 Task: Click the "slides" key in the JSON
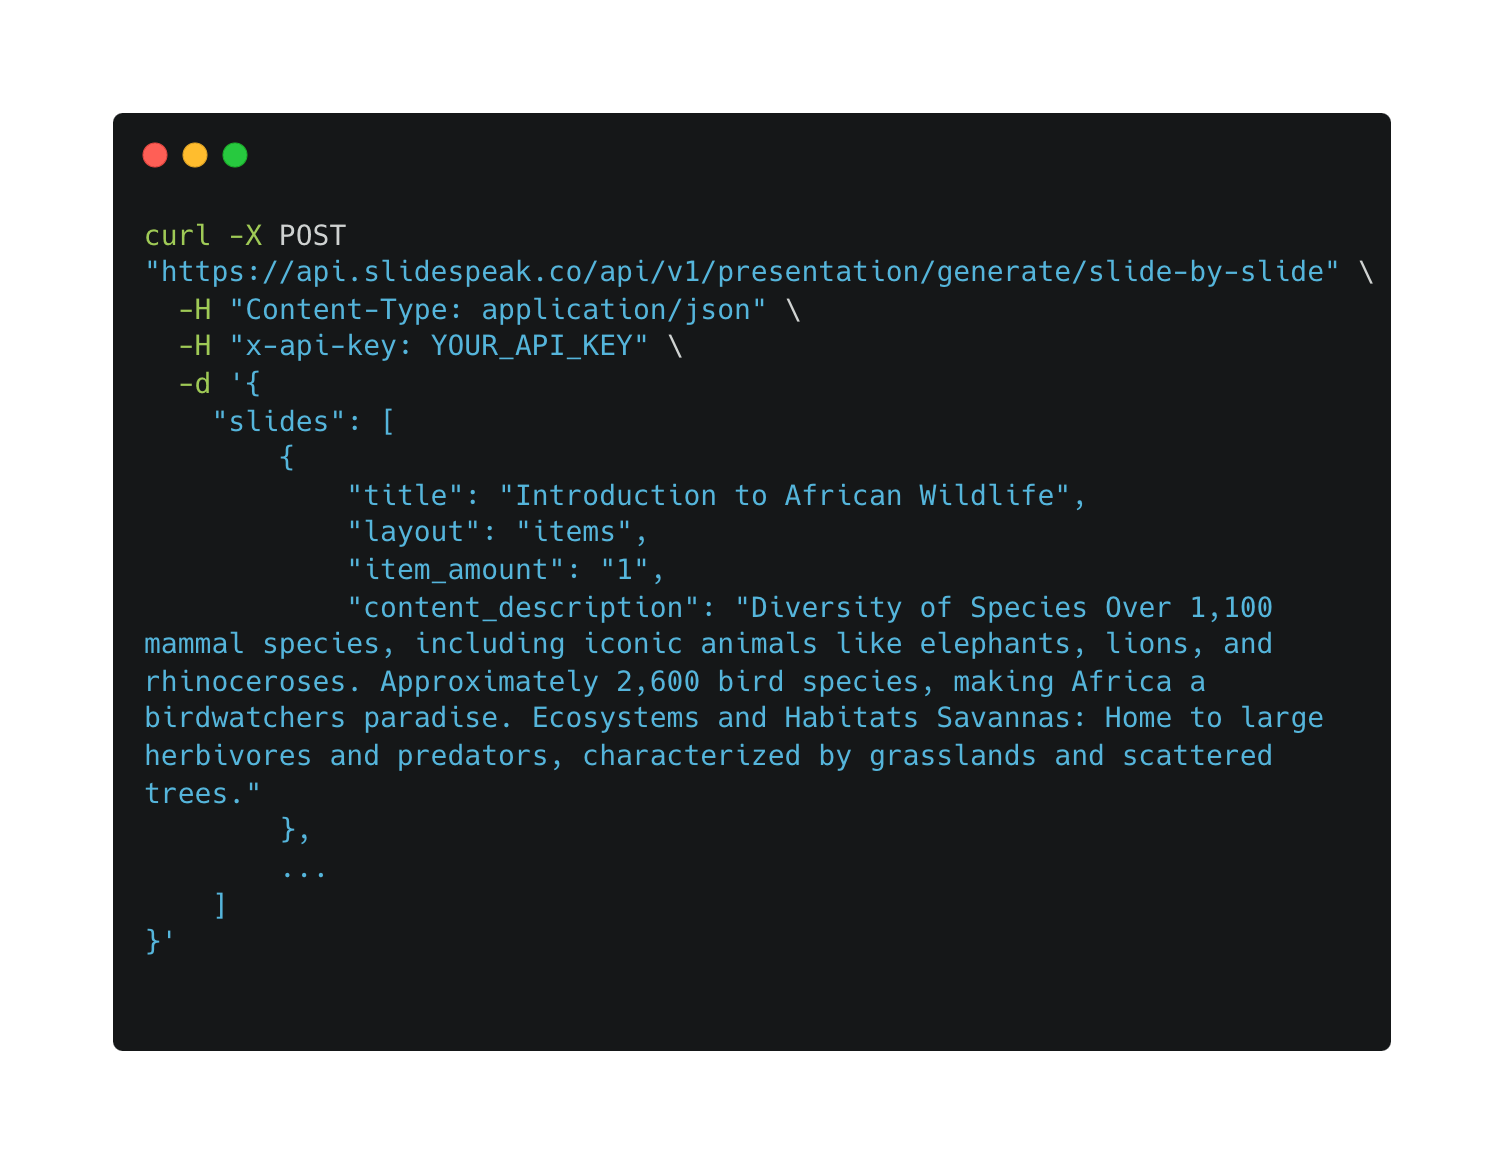(279, 421)
